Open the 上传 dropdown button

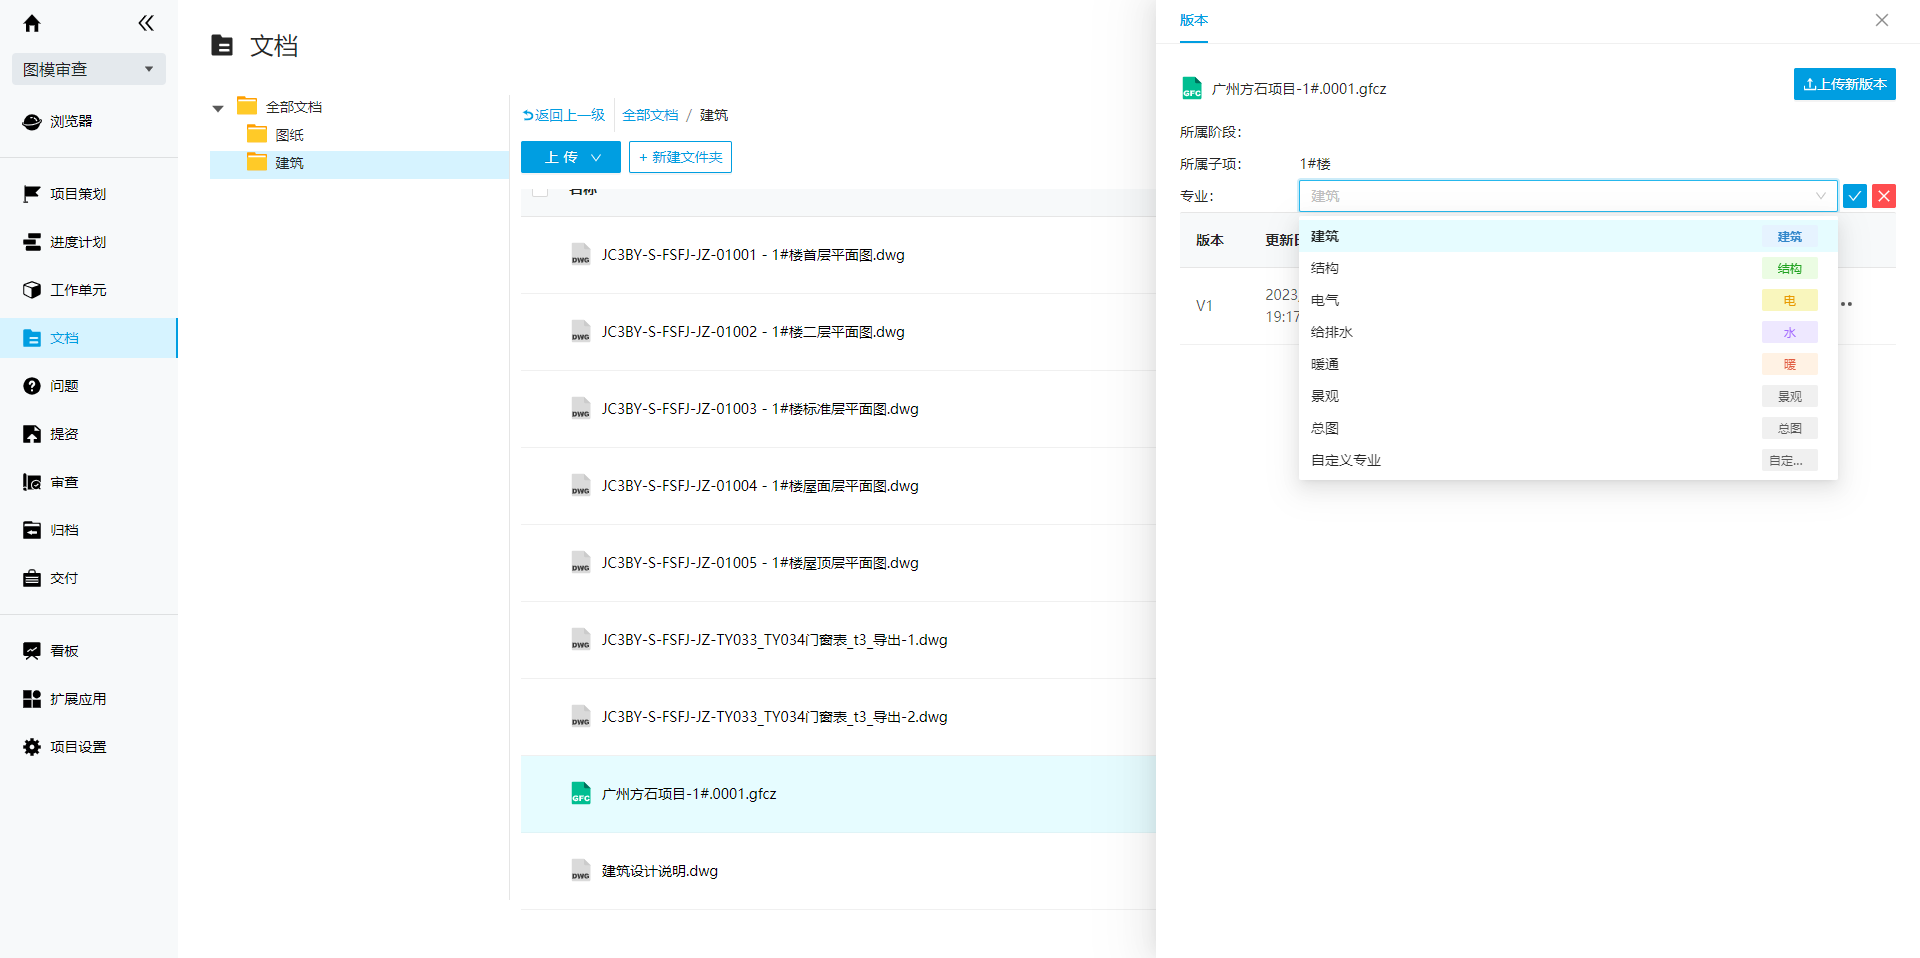pyautogui.click(x=571, y=157)
